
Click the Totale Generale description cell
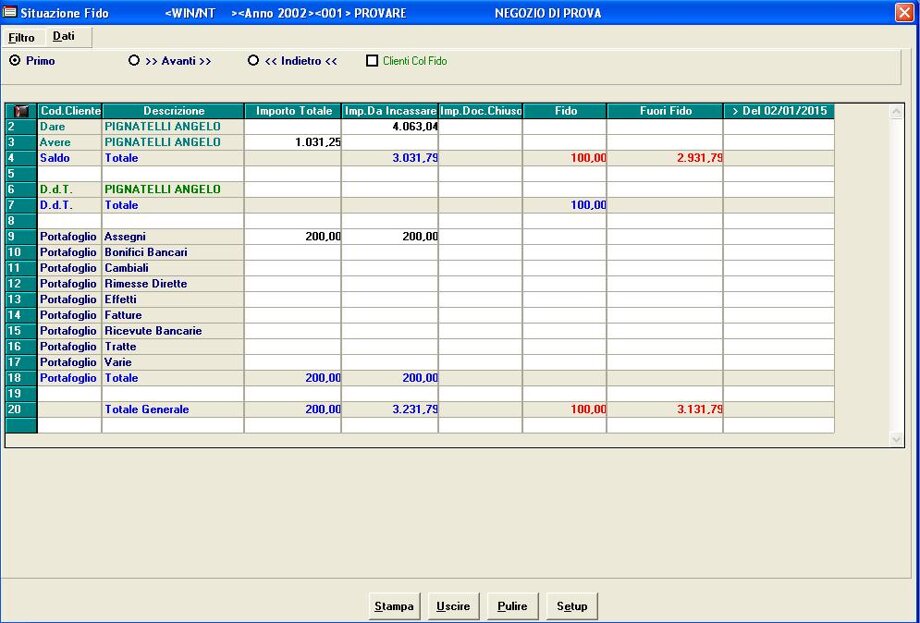point(173,410)
